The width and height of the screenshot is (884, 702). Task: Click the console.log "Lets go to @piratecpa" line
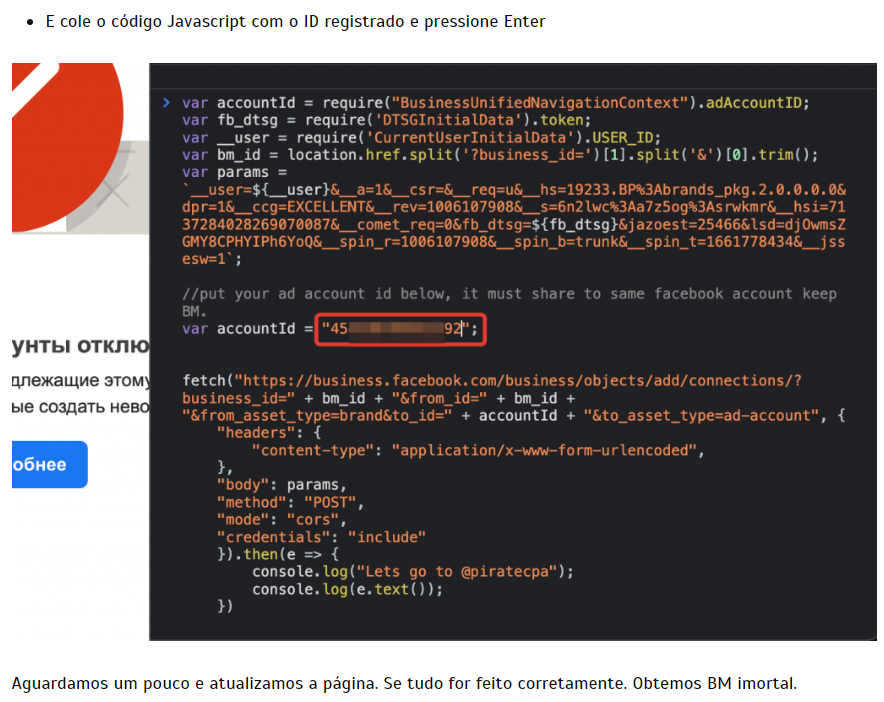click(x=413, y=572)
